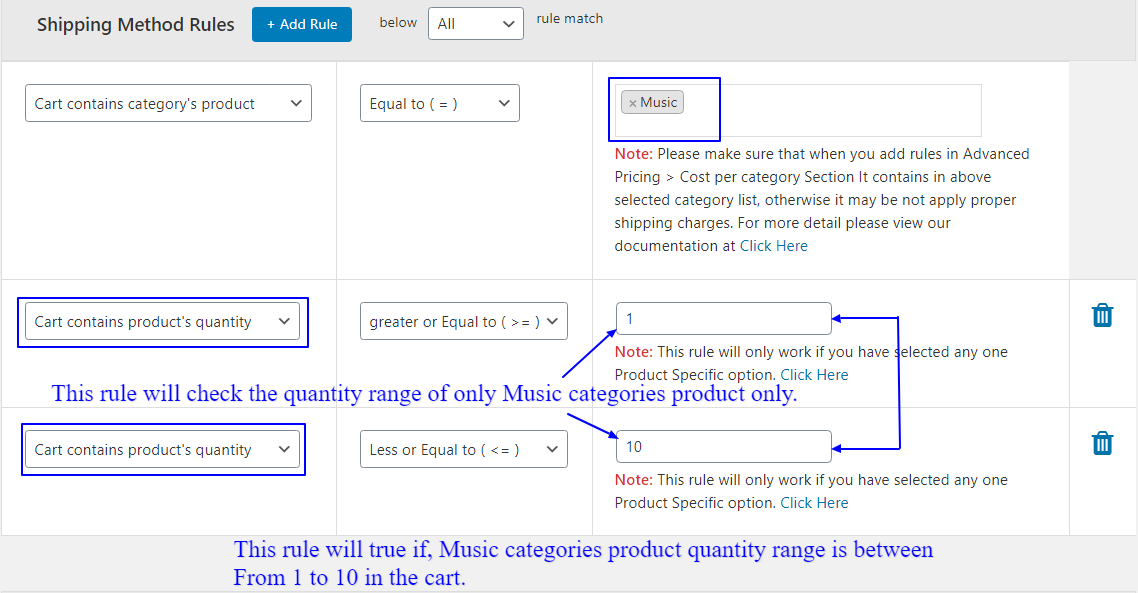This screenshot has height=593, width=1138.
Task: Open 'Less or Equal to ( <= )' dropdown
Action: point(464,449)
